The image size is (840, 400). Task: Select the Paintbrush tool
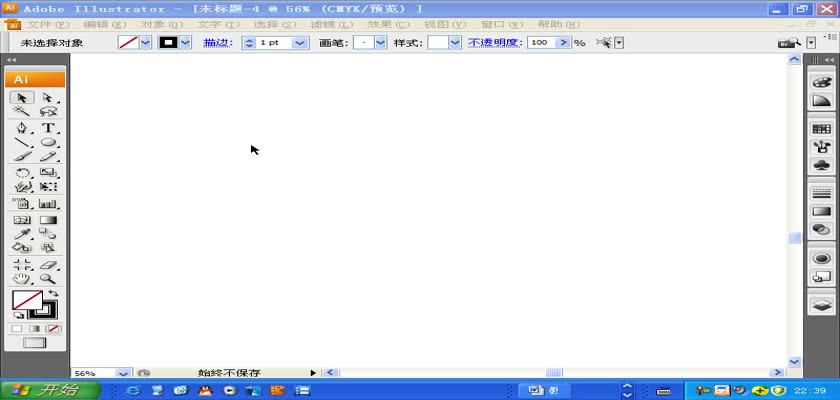(x=21, y=156)
